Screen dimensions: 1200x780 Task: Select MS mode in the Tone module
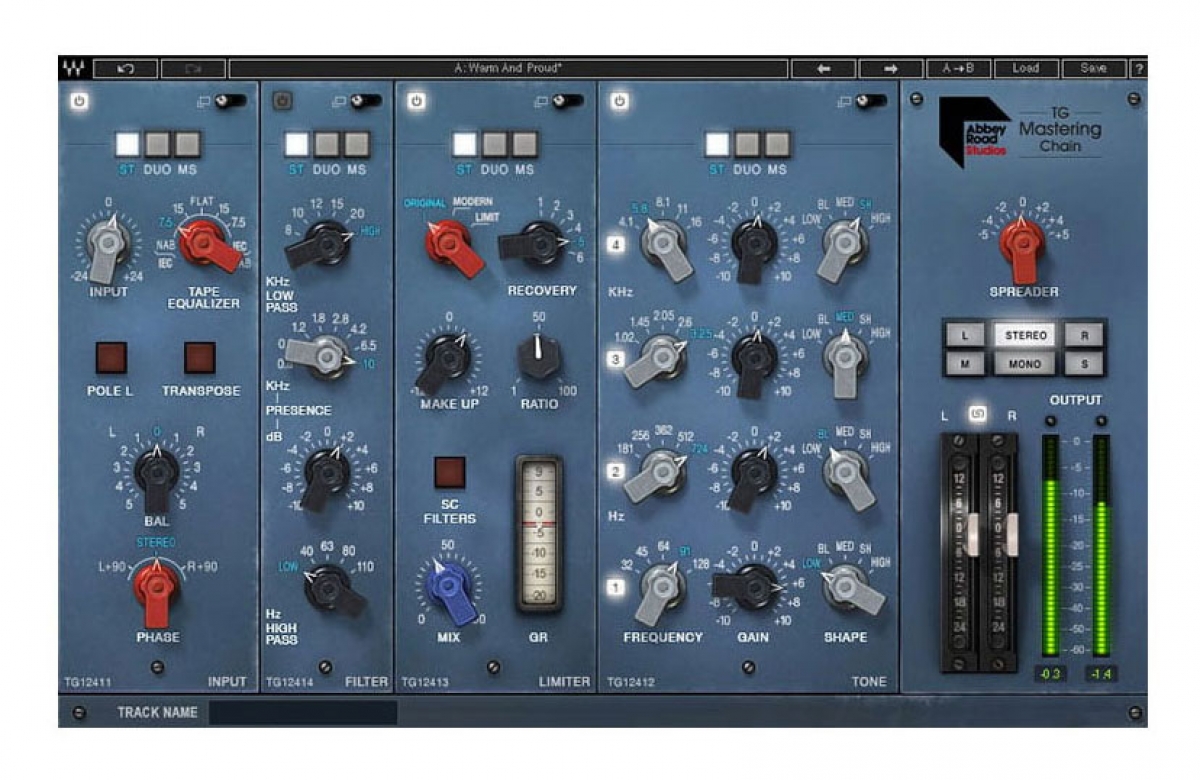777,144
